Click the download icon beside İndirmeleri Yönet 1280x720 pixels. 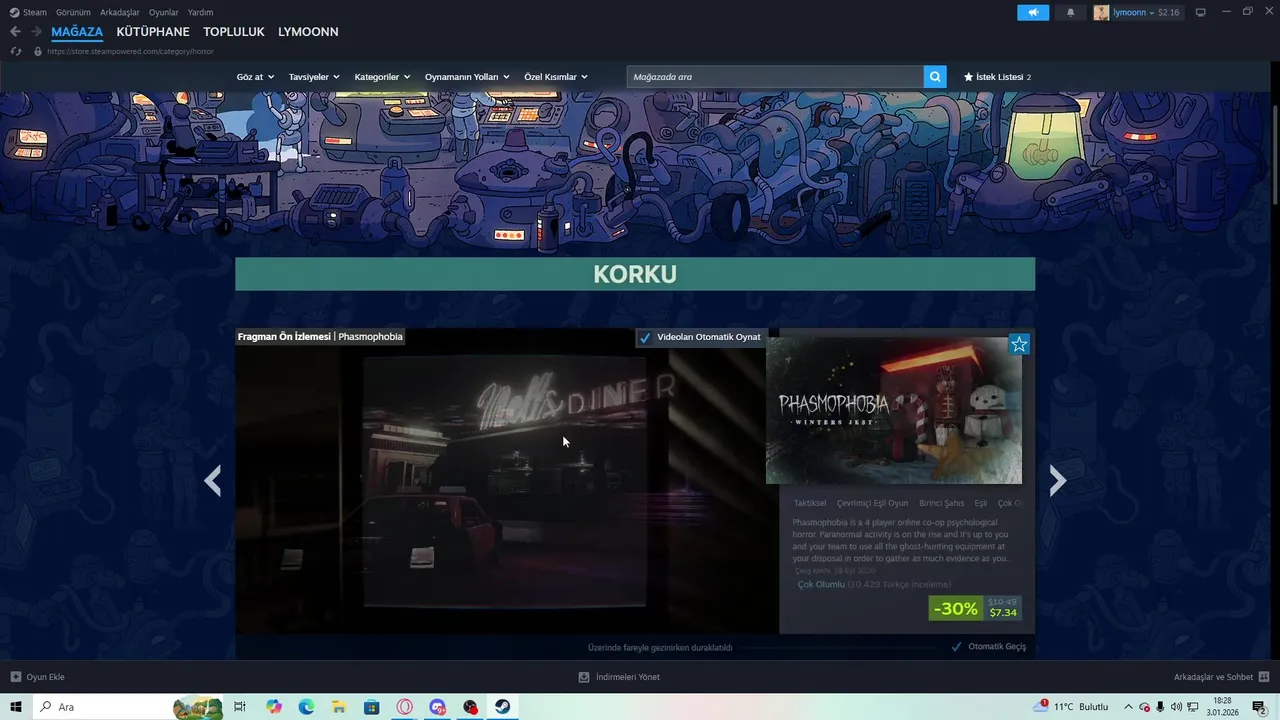(x=584, y=677)
